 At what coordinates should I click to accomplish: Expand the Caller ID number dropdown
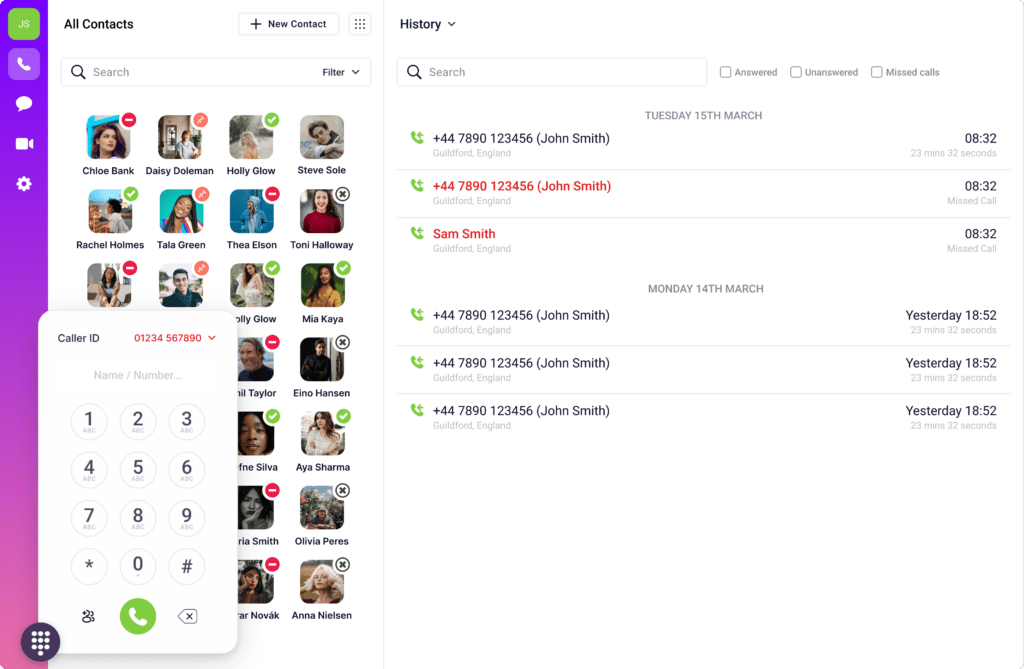[x=175, y=338]
